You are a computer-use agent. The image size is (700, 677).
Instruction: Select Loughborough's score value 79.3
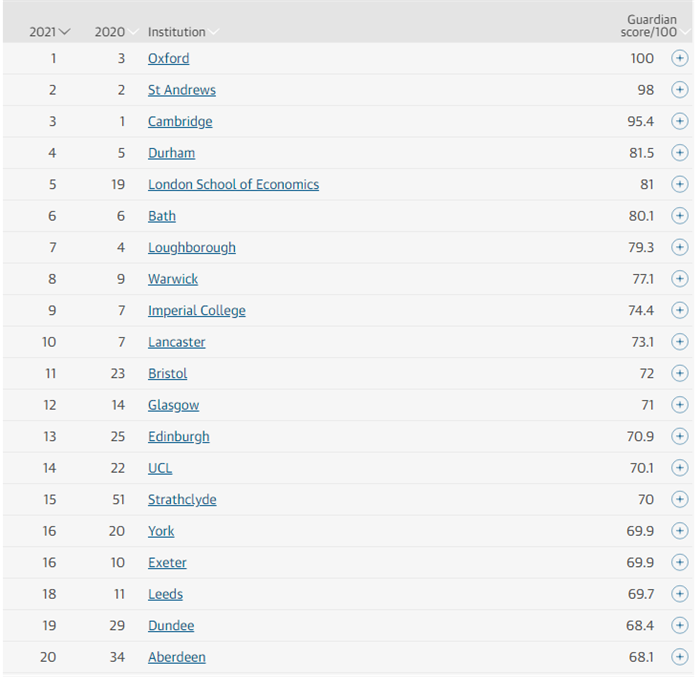[x=641, y=247]
